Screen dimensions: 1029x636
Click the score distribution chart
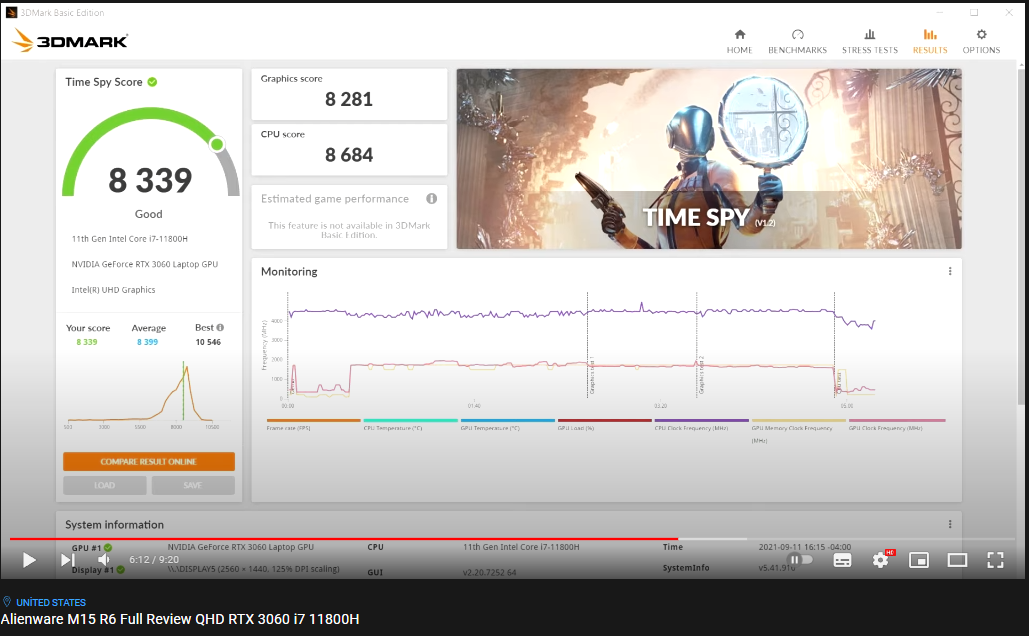[x=149, y=394]
